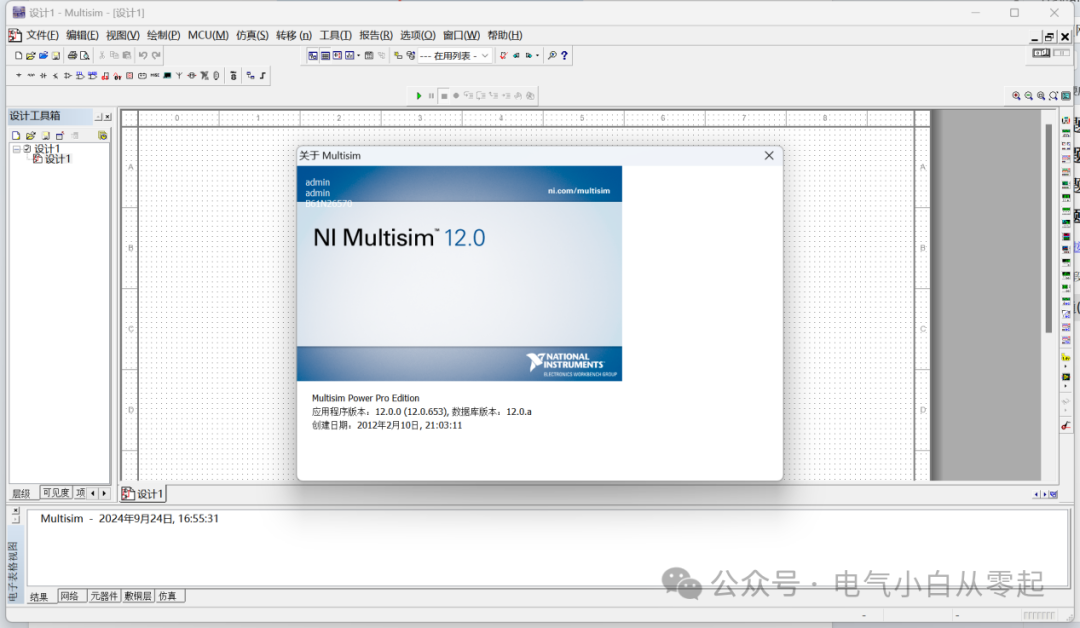Open dropdown arrow next to grapher icon
Screen dimensions: 1080x628
coord(359,55)
